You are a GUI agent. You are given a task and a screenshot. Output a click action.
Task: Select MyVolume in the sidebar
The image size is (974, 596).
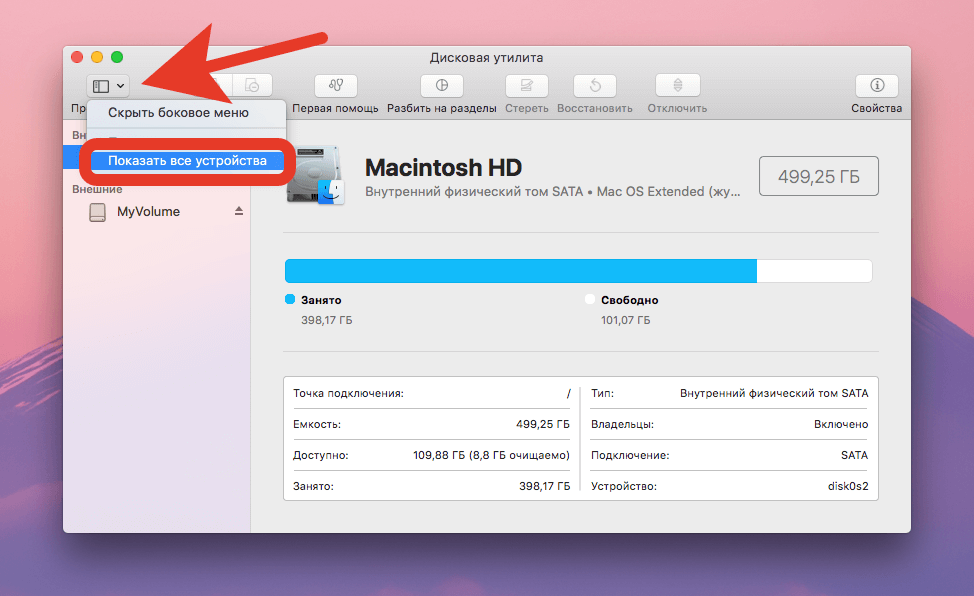coord(148,212)
